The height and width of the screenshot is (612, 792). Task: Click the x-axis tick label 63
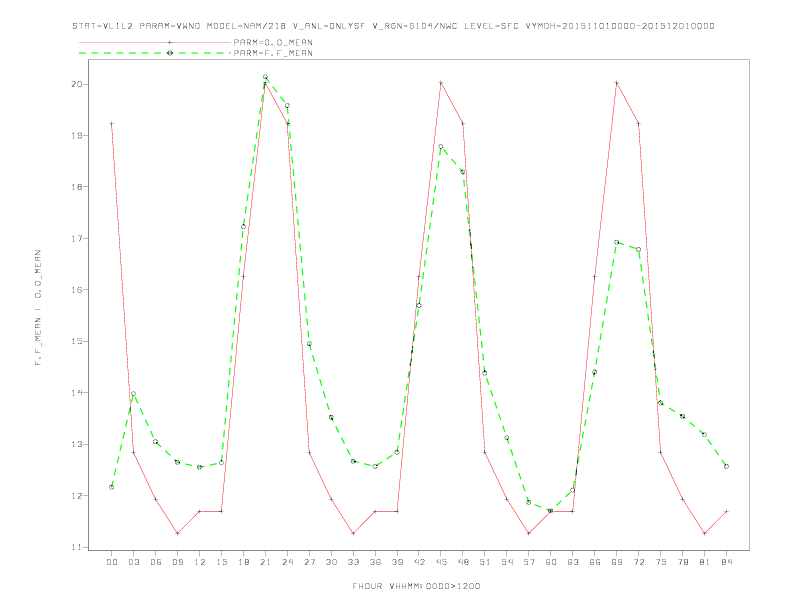[x=573, y=562]
